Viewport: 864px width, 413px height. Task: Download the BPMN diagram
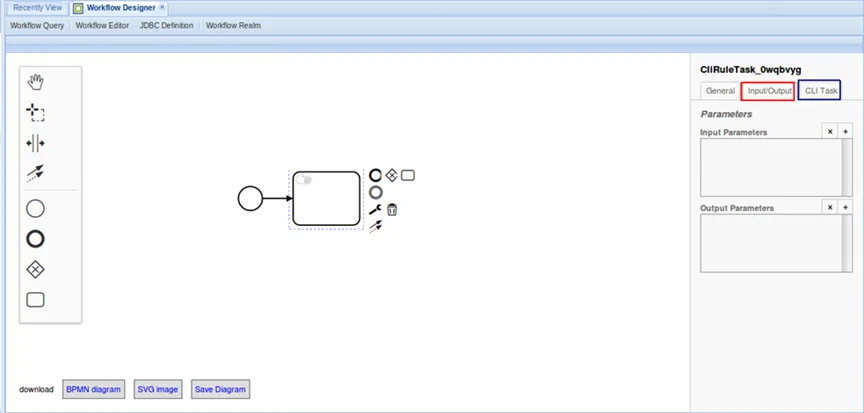(x=93, y=389)
